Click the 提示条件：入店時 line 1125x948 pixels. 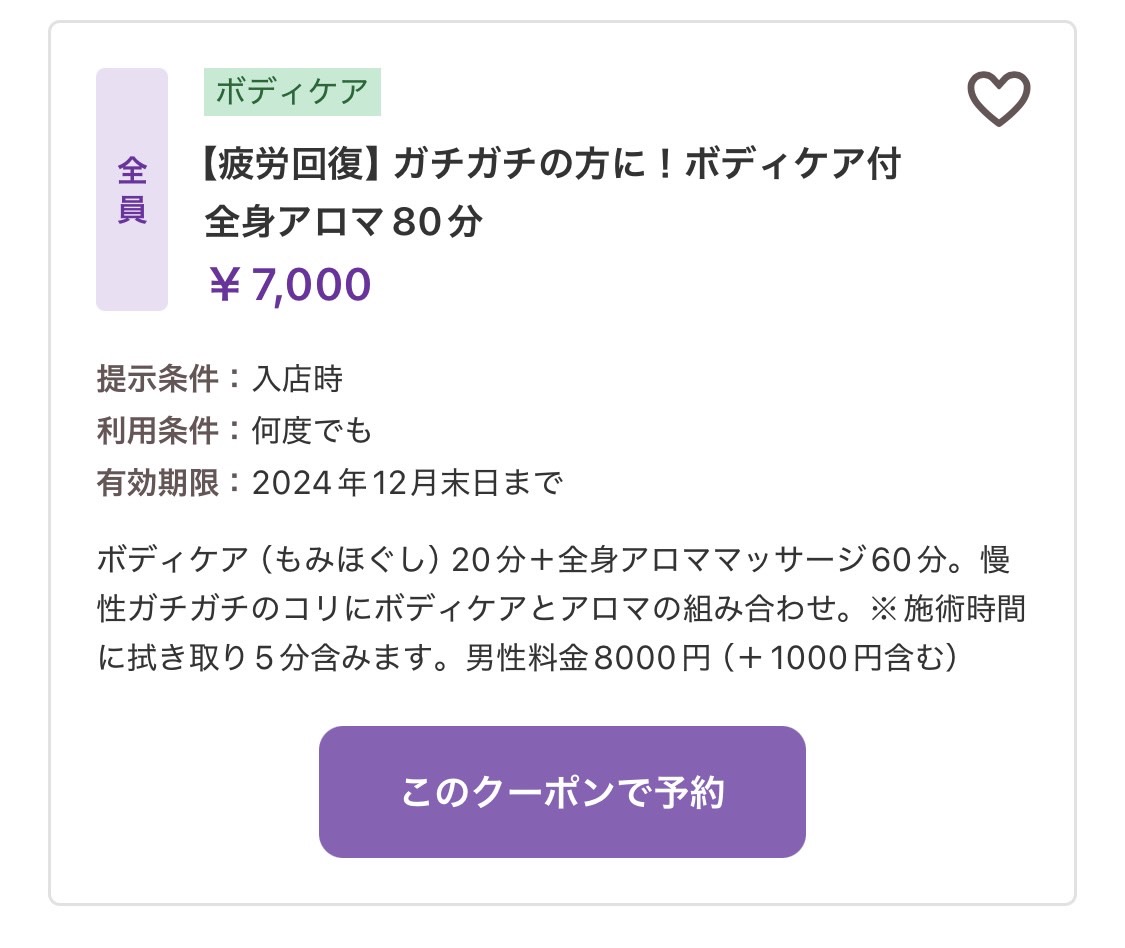coord(220,379)
